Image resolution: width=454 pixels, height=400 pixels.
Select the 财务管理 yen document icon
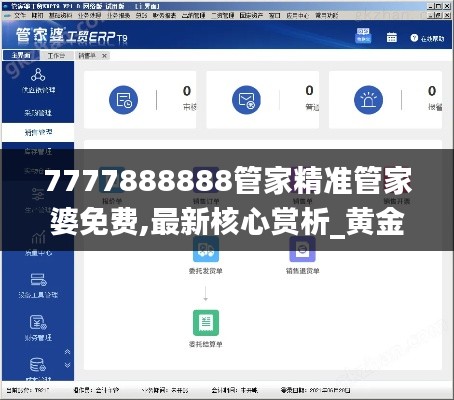tap(38, 322)
